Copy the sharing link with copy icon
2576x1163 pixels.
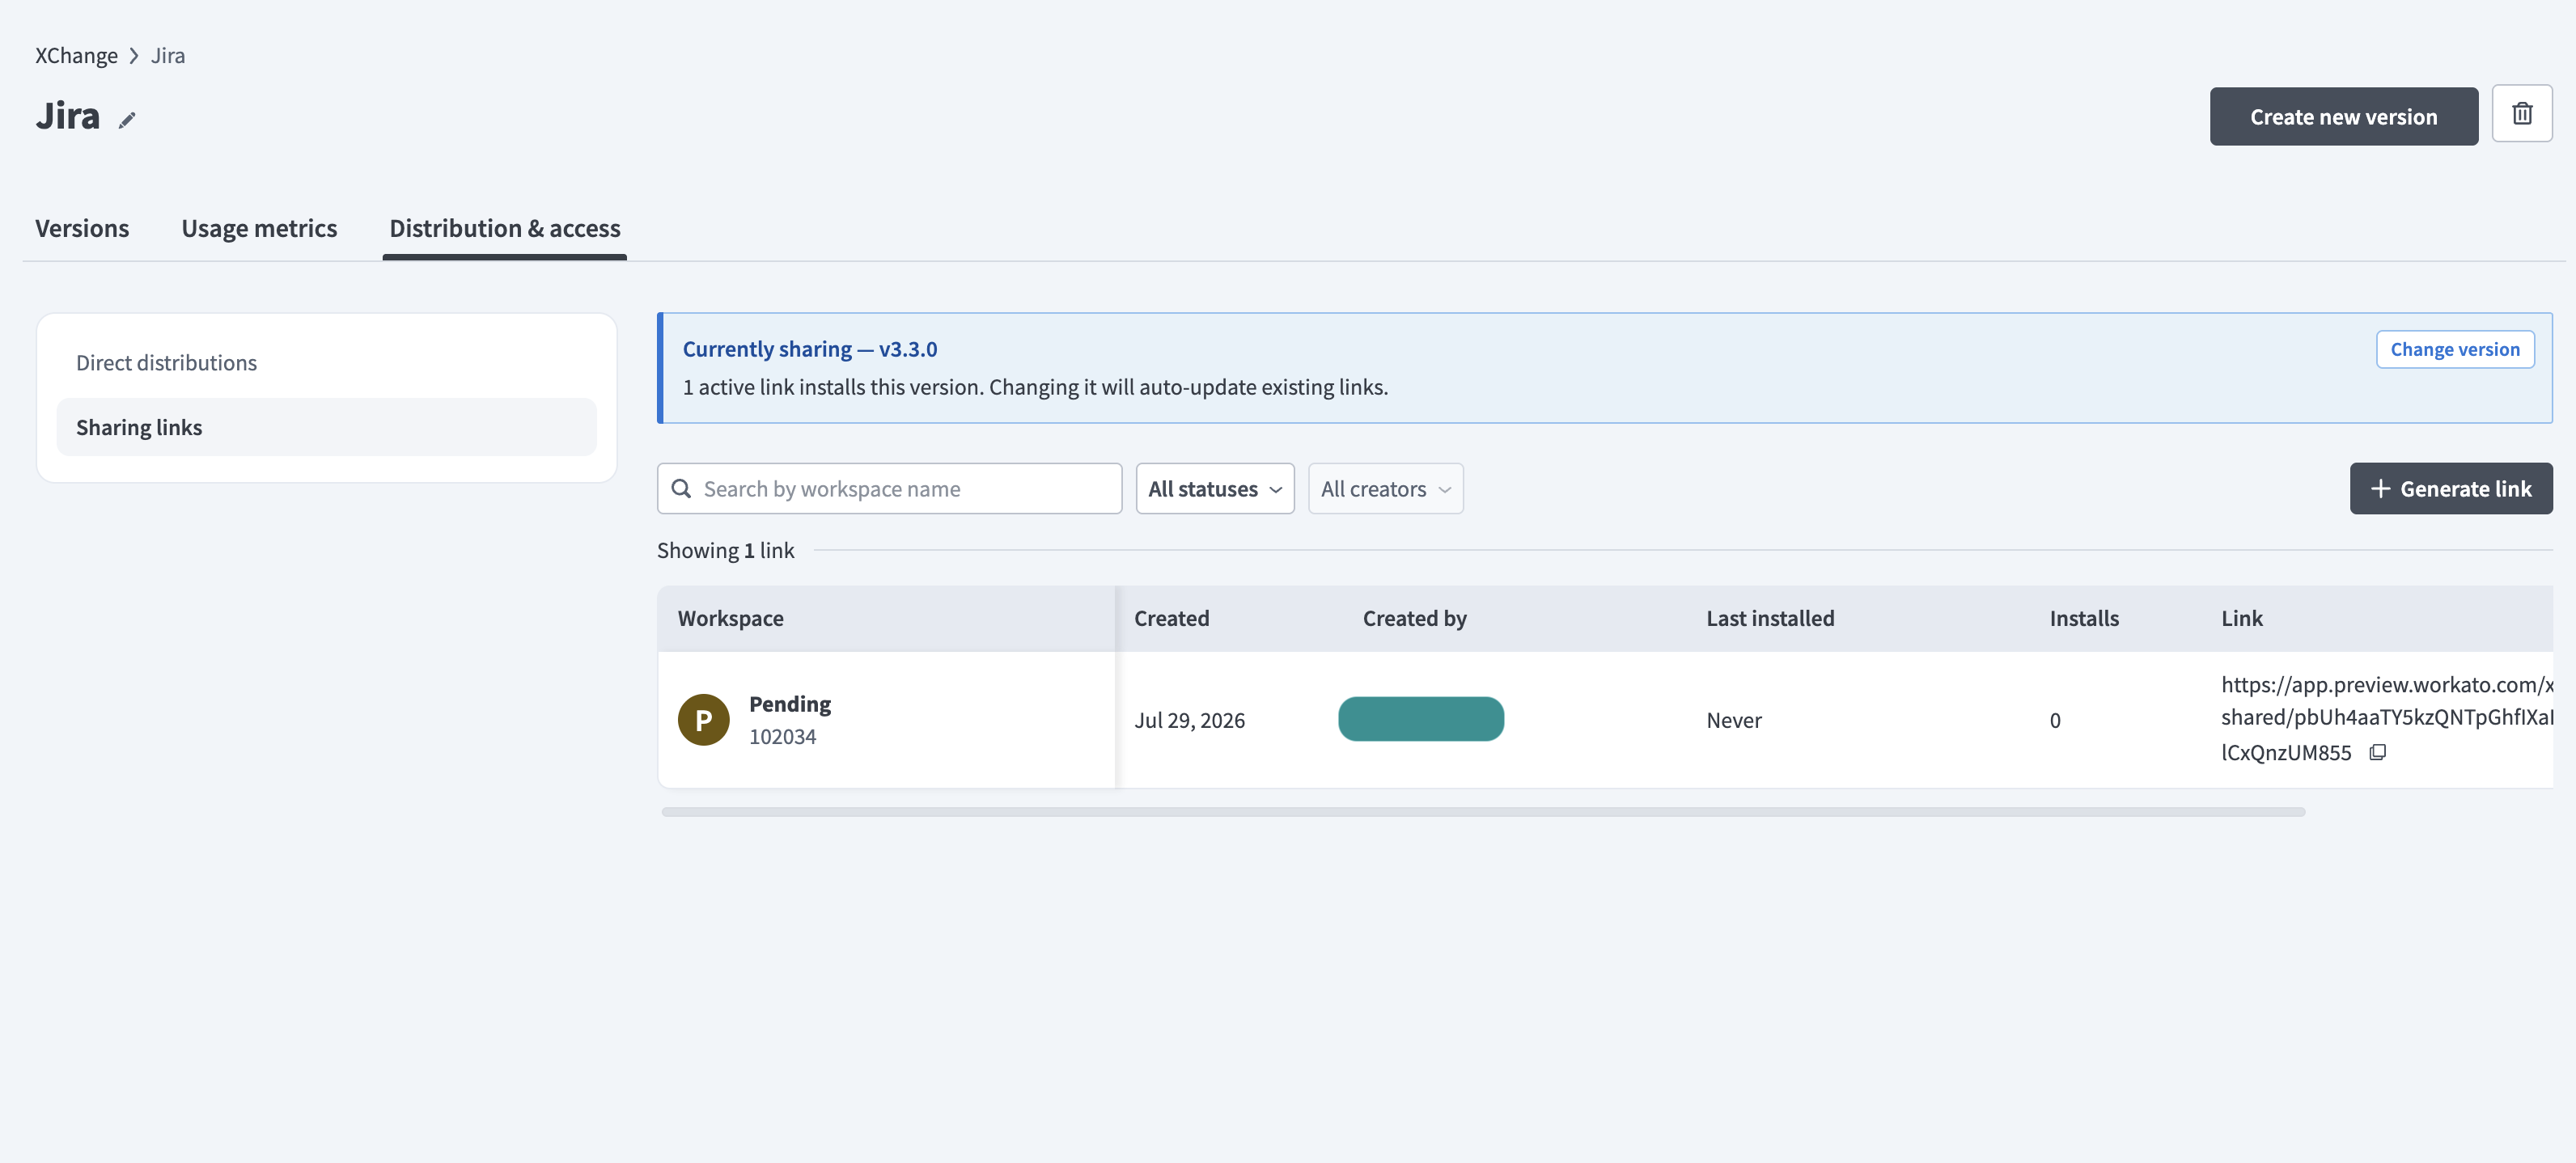(2377, 752)
